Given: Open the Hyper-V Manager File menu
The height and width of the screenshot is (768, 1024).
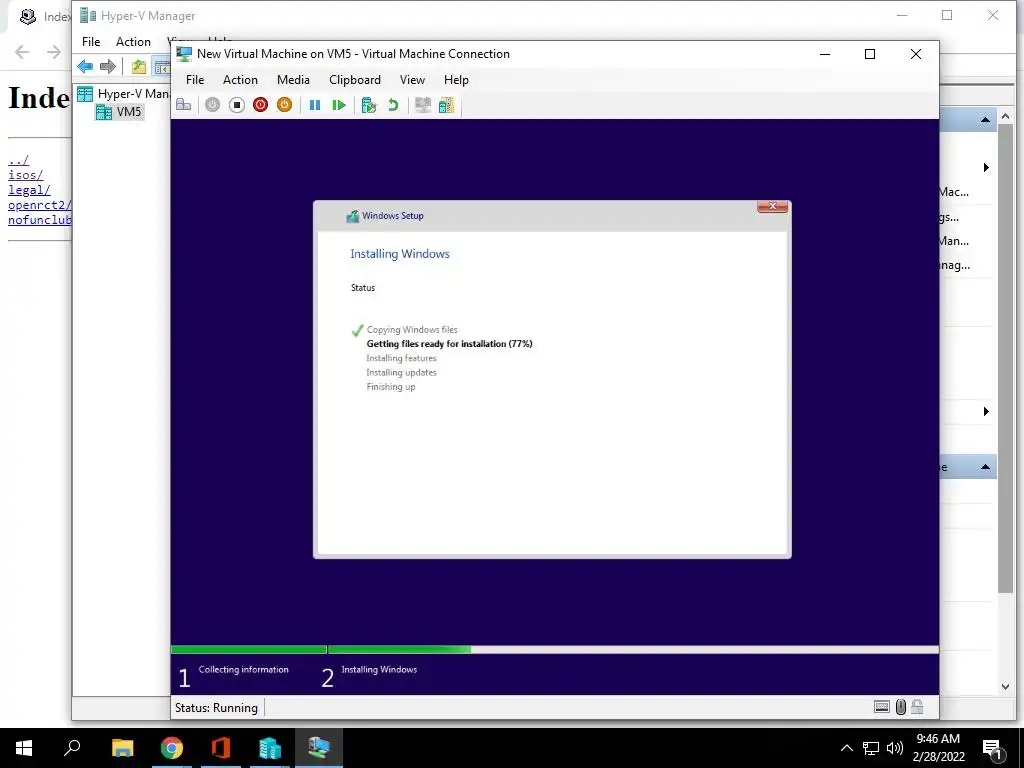Looking at the screenshot, I should click(x=91, y=42).
